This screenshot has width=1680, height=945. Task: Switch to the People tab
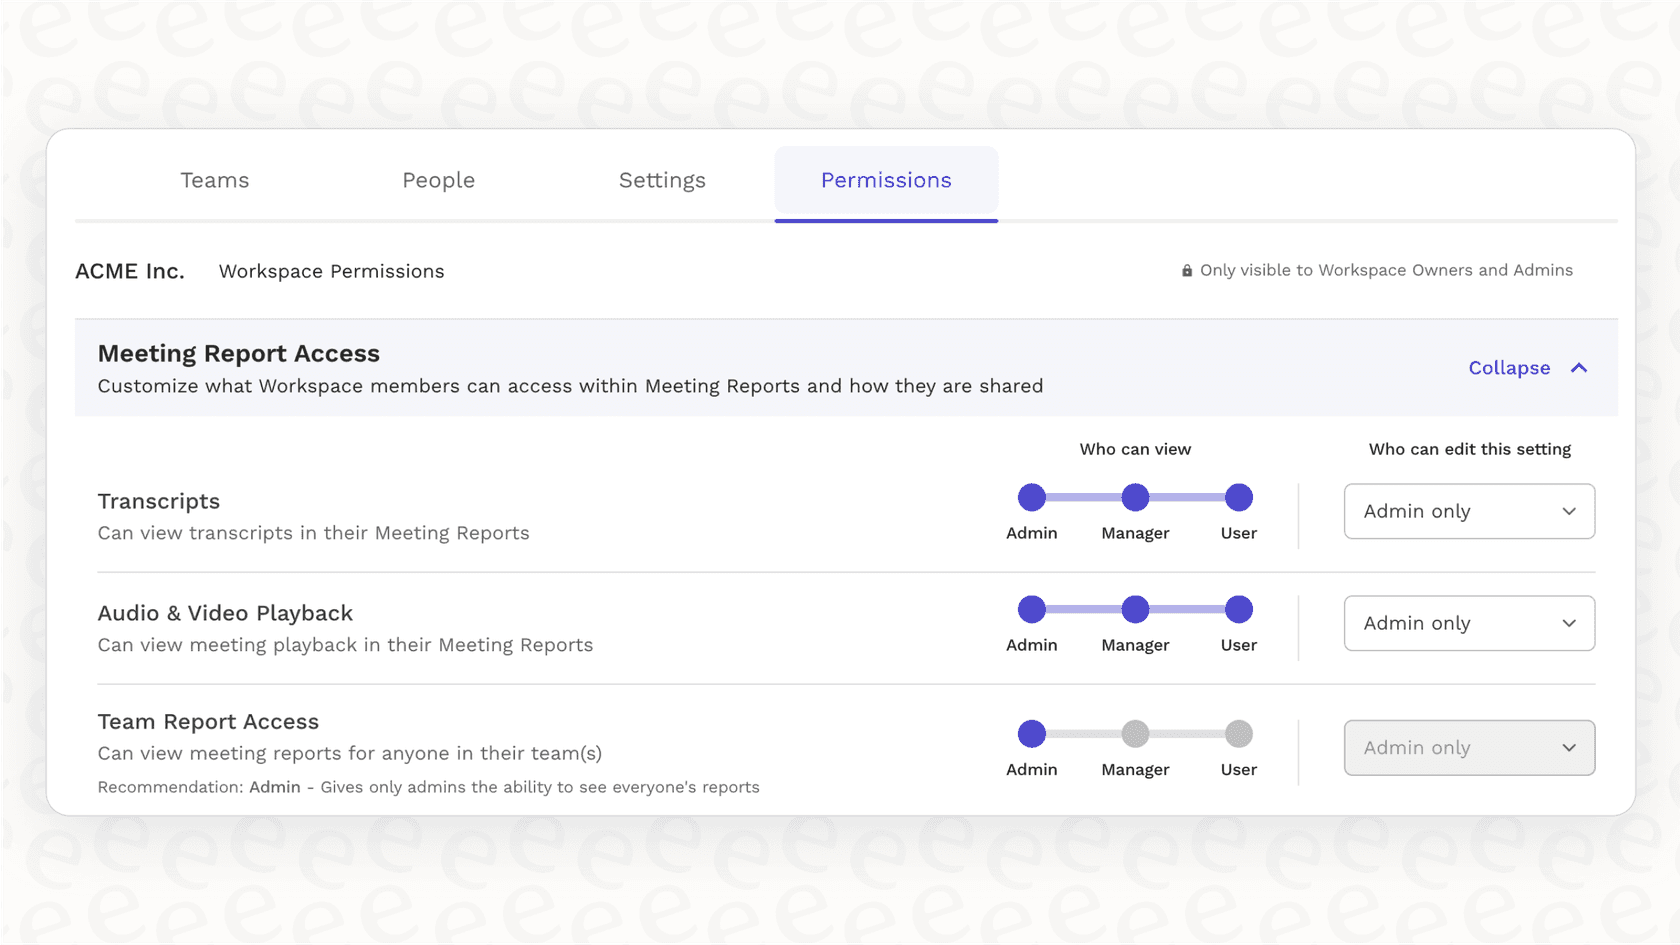coord(438,180)
